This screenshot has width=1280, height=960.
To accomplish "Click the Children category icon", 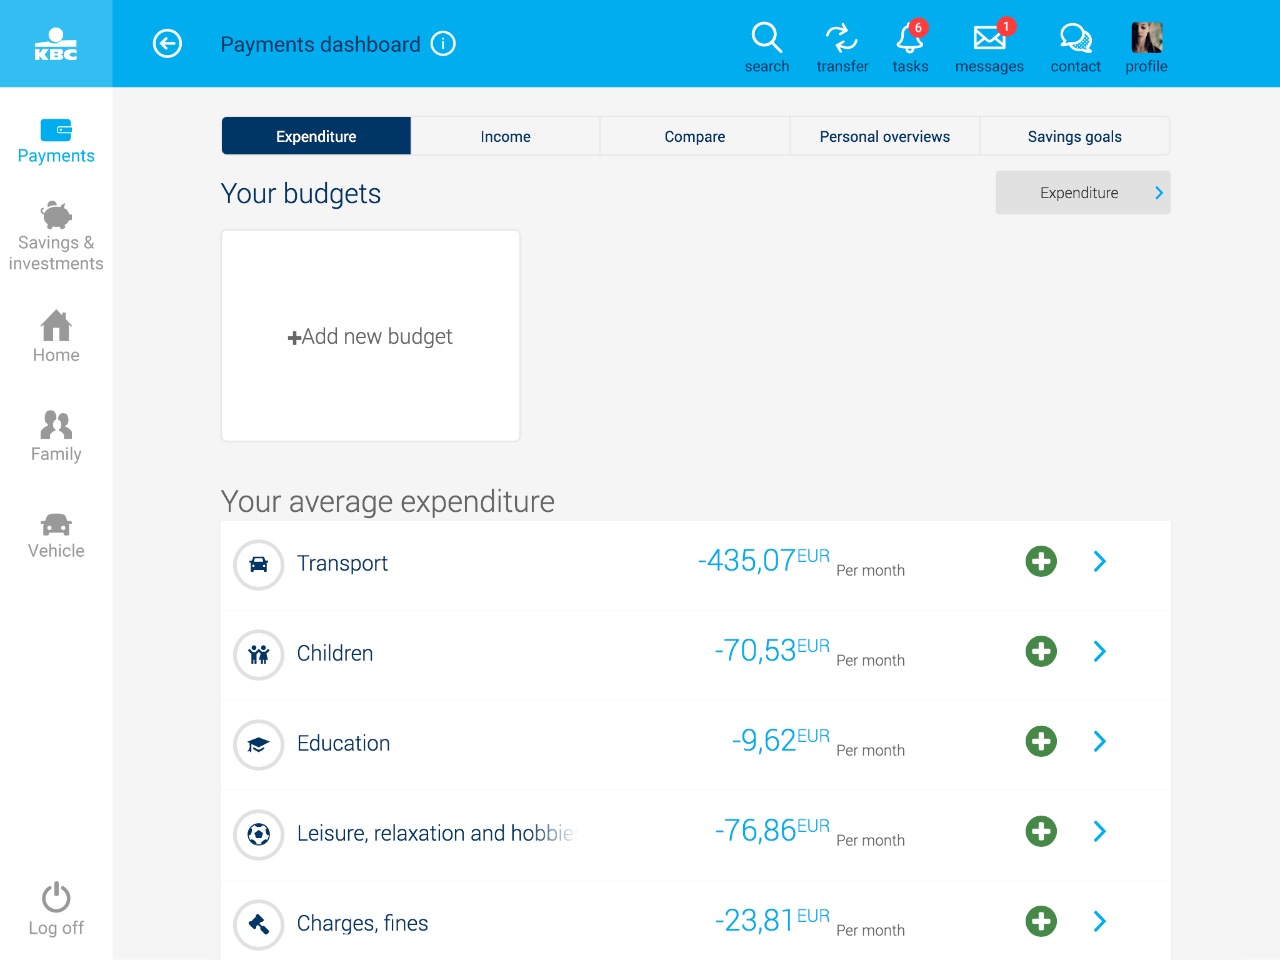I will pos(259,654).
